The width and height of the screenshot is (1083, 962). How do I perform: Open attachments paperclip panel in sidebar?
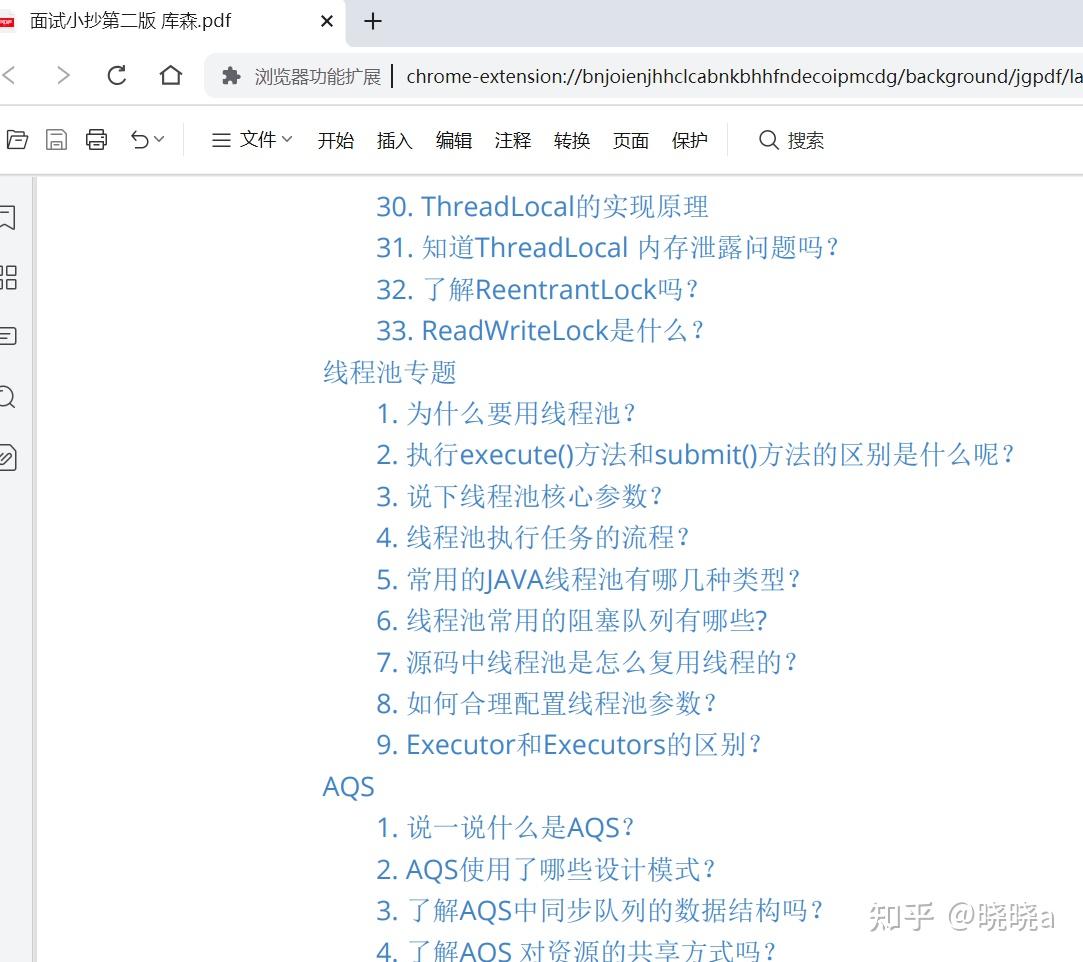[8, 457]
